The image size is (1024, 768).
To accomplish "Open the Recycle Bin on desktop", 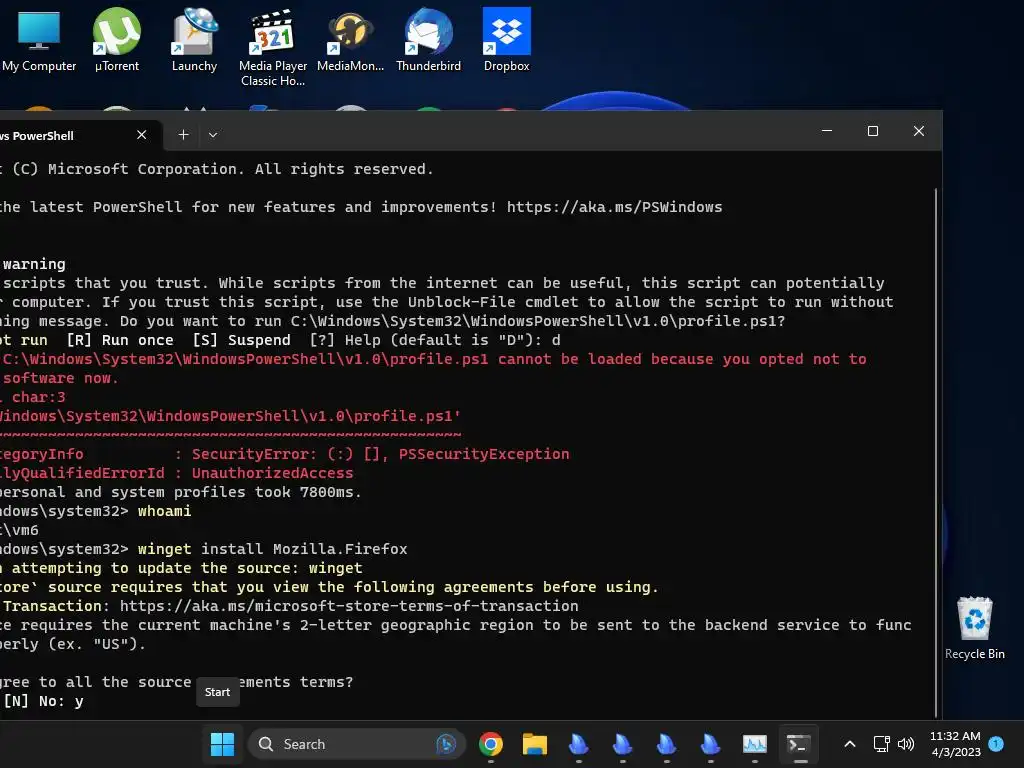I will [x=974, y=628].
